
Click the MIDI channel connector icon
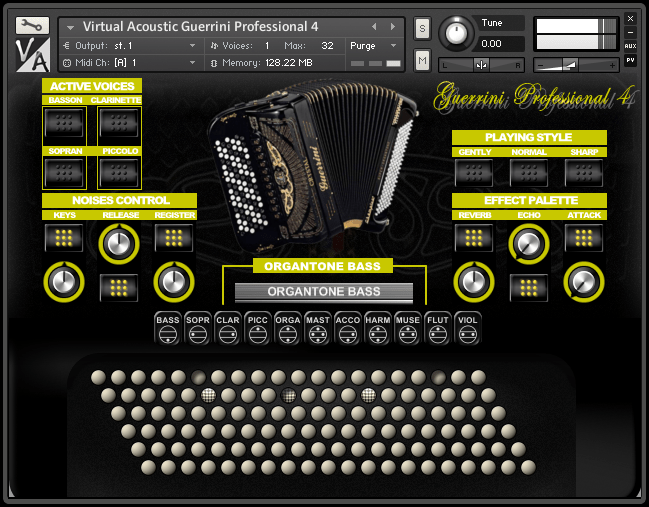tap(67, 63)
